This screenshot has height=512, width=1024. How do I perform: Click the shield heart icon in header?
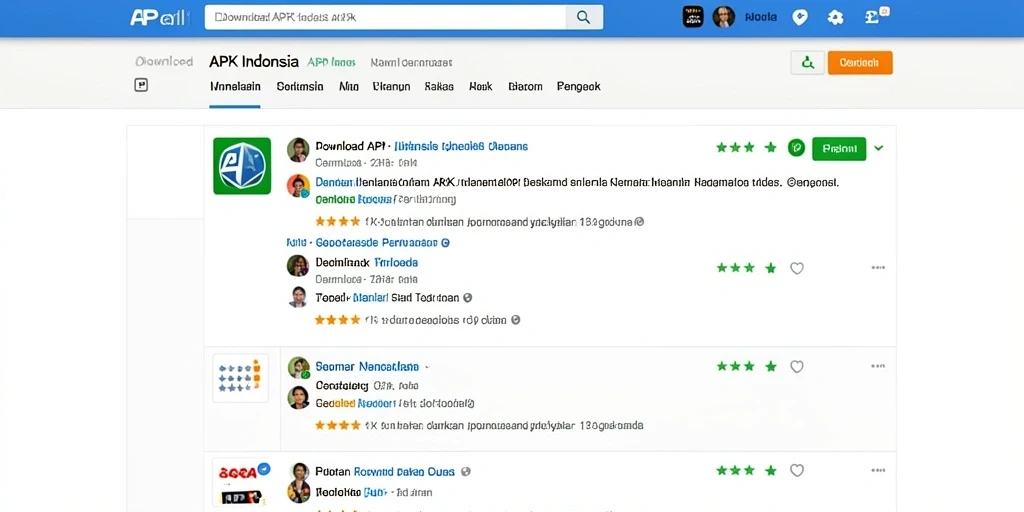click(x=800, y=18)
